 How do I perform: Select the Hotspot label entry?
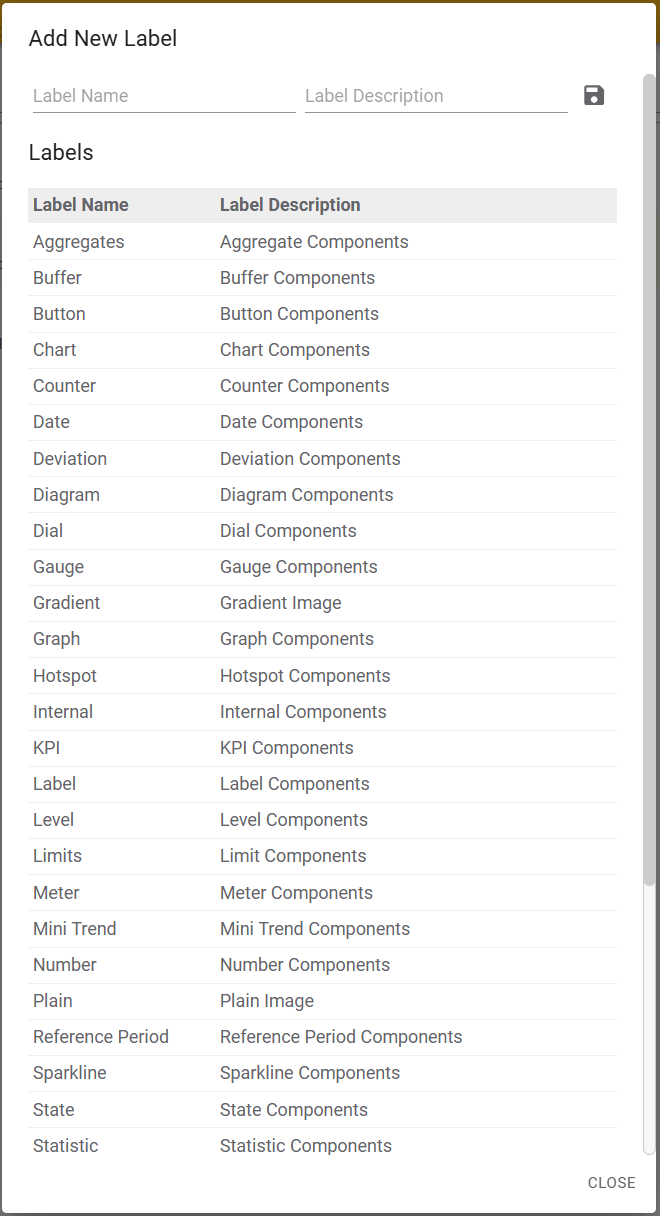click(65, 676)
